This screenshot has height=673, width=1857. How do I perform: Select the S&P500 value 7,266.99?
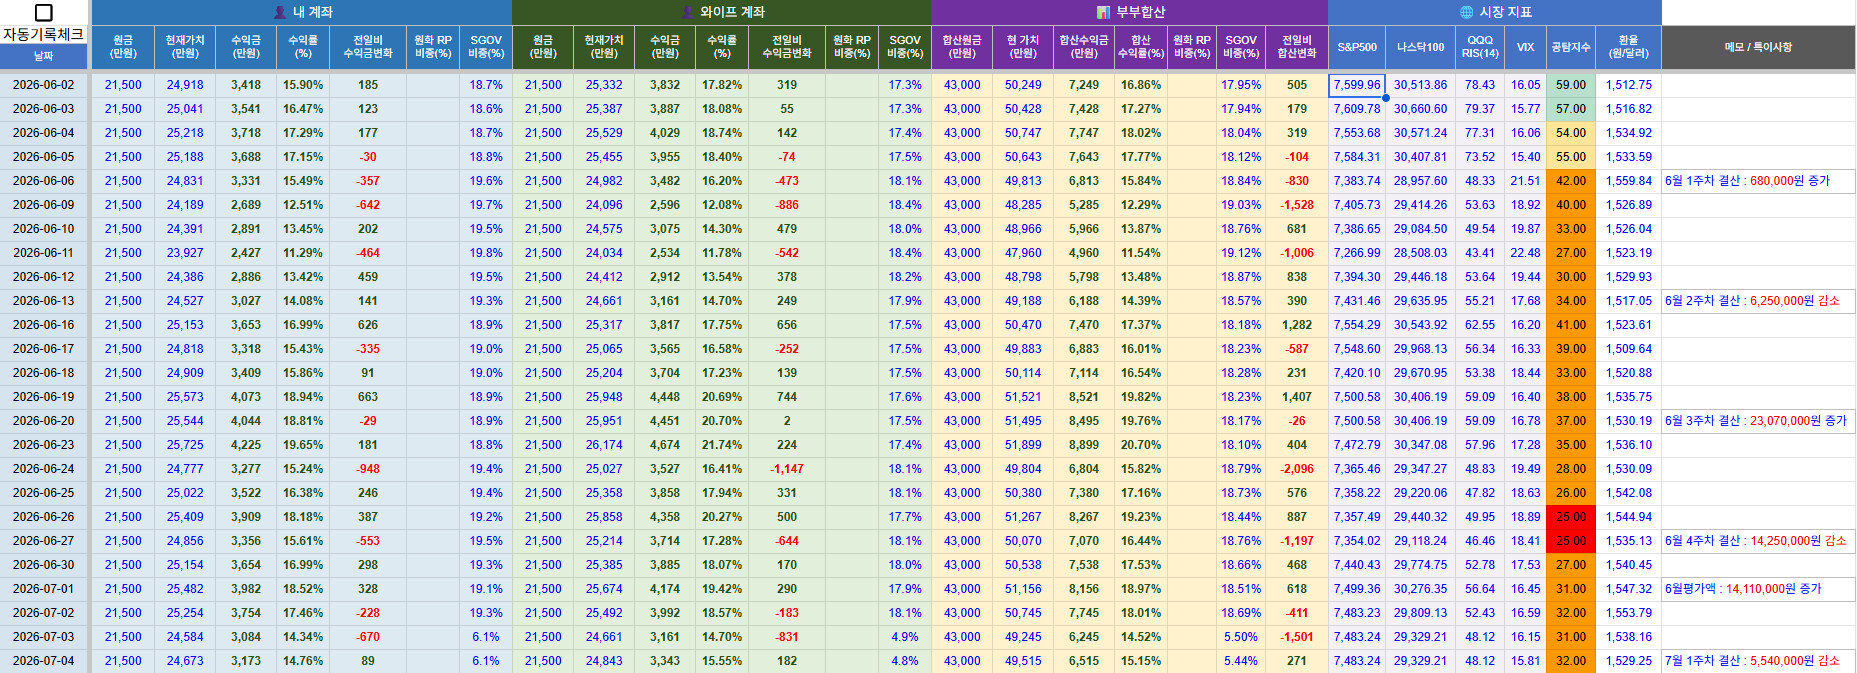click(1357, 253)
